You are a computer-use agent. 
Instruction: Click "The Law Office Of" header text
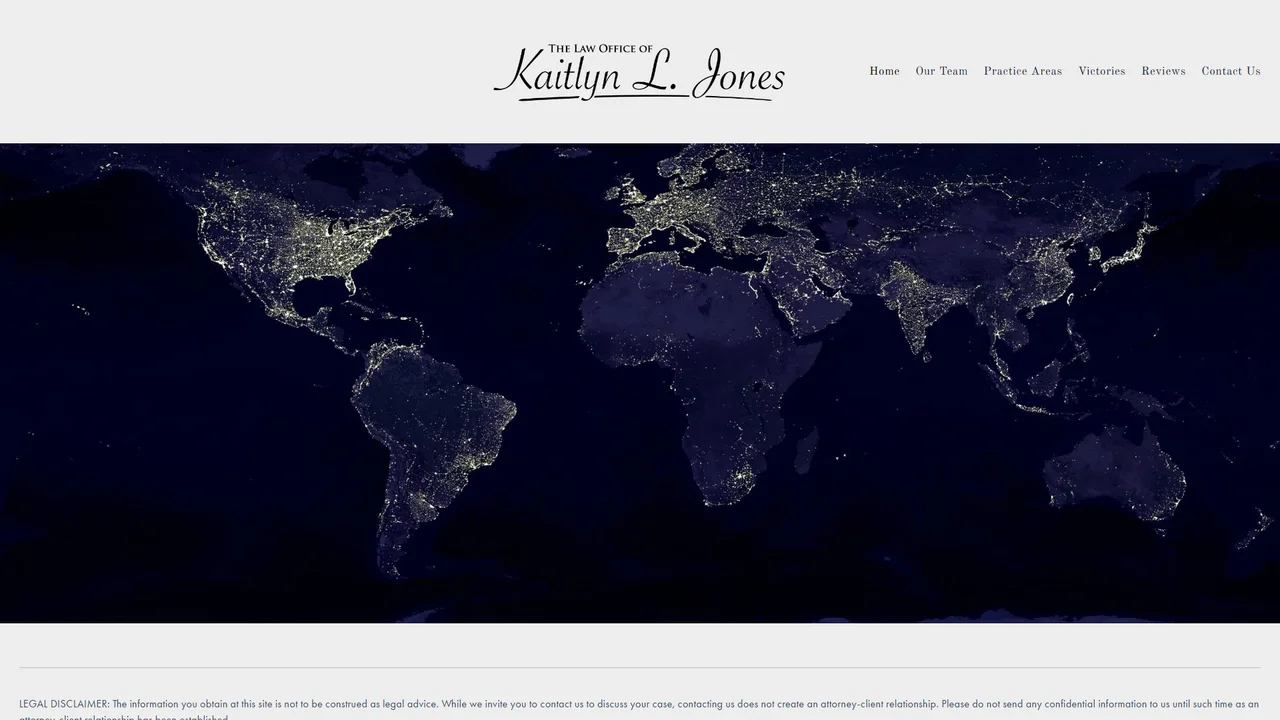pos(600,48)
